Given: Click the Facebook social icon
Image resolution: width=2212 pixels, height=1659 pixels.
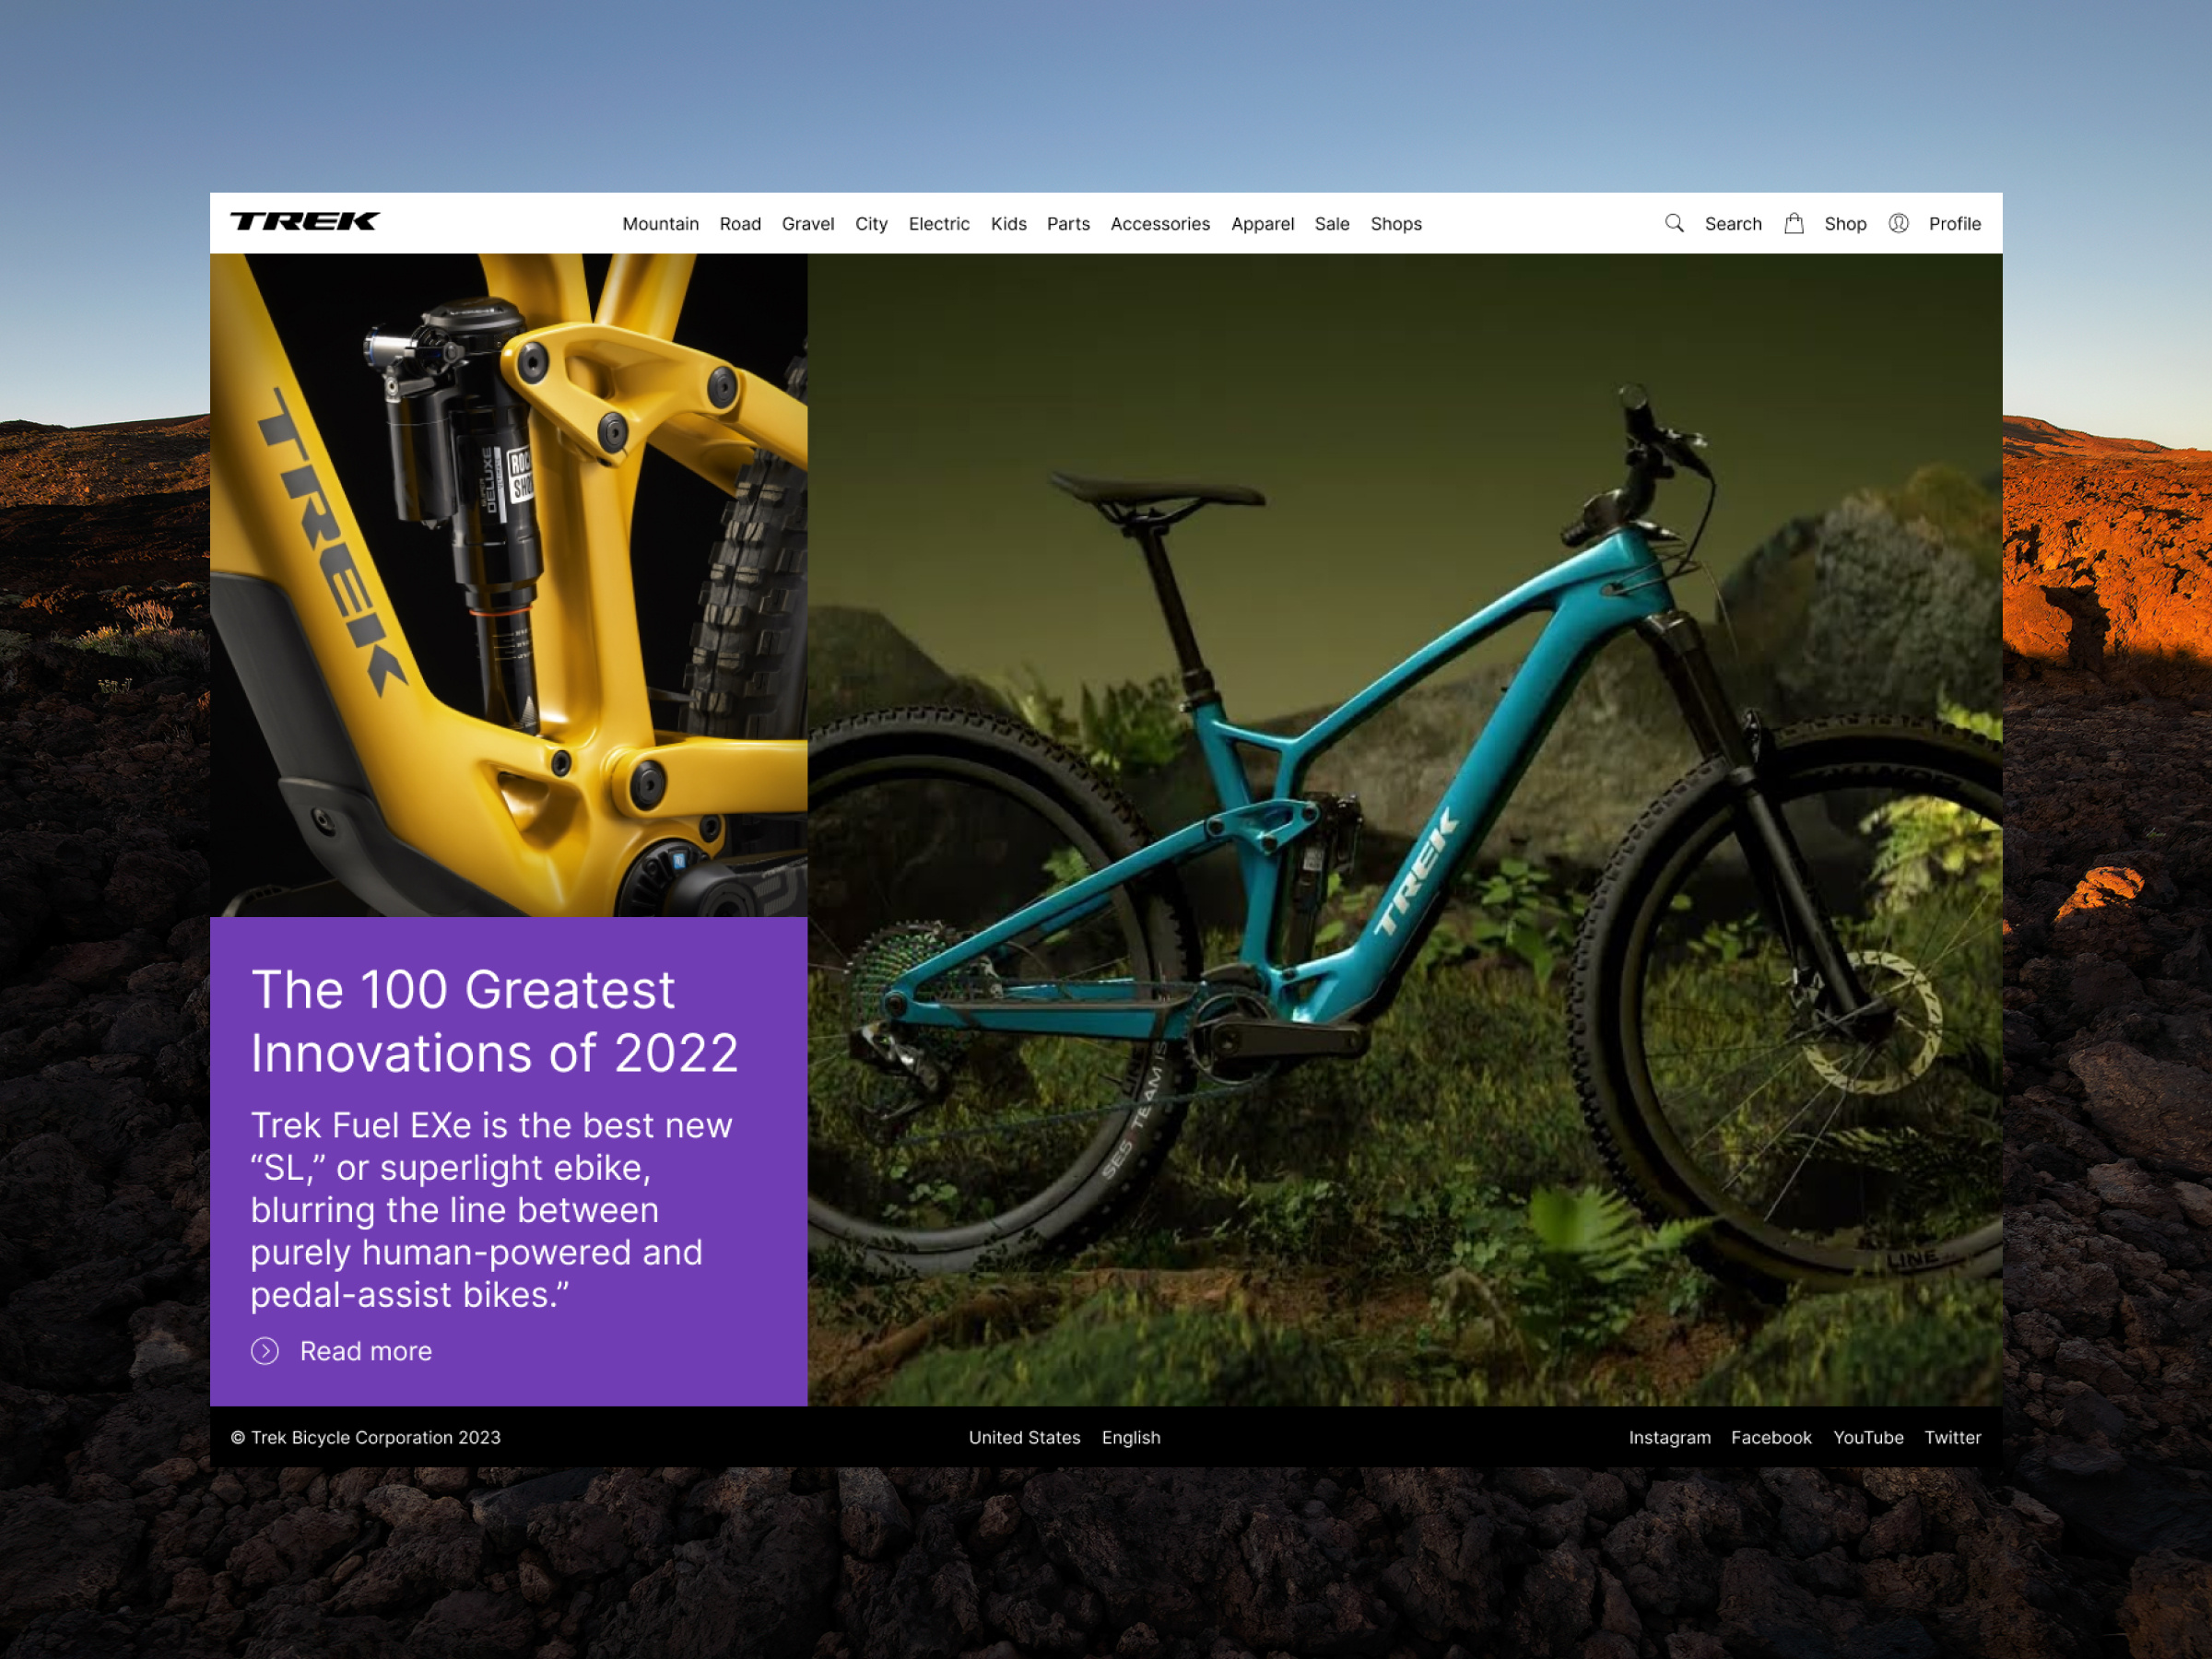Looking at the screenshot, I should click(1773, 1438).
